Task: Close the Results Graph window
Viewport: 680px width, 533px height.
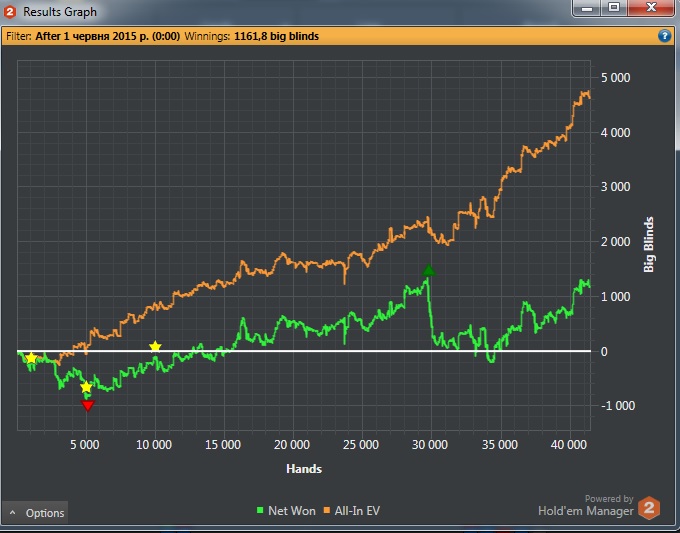Action: (651, 7)
